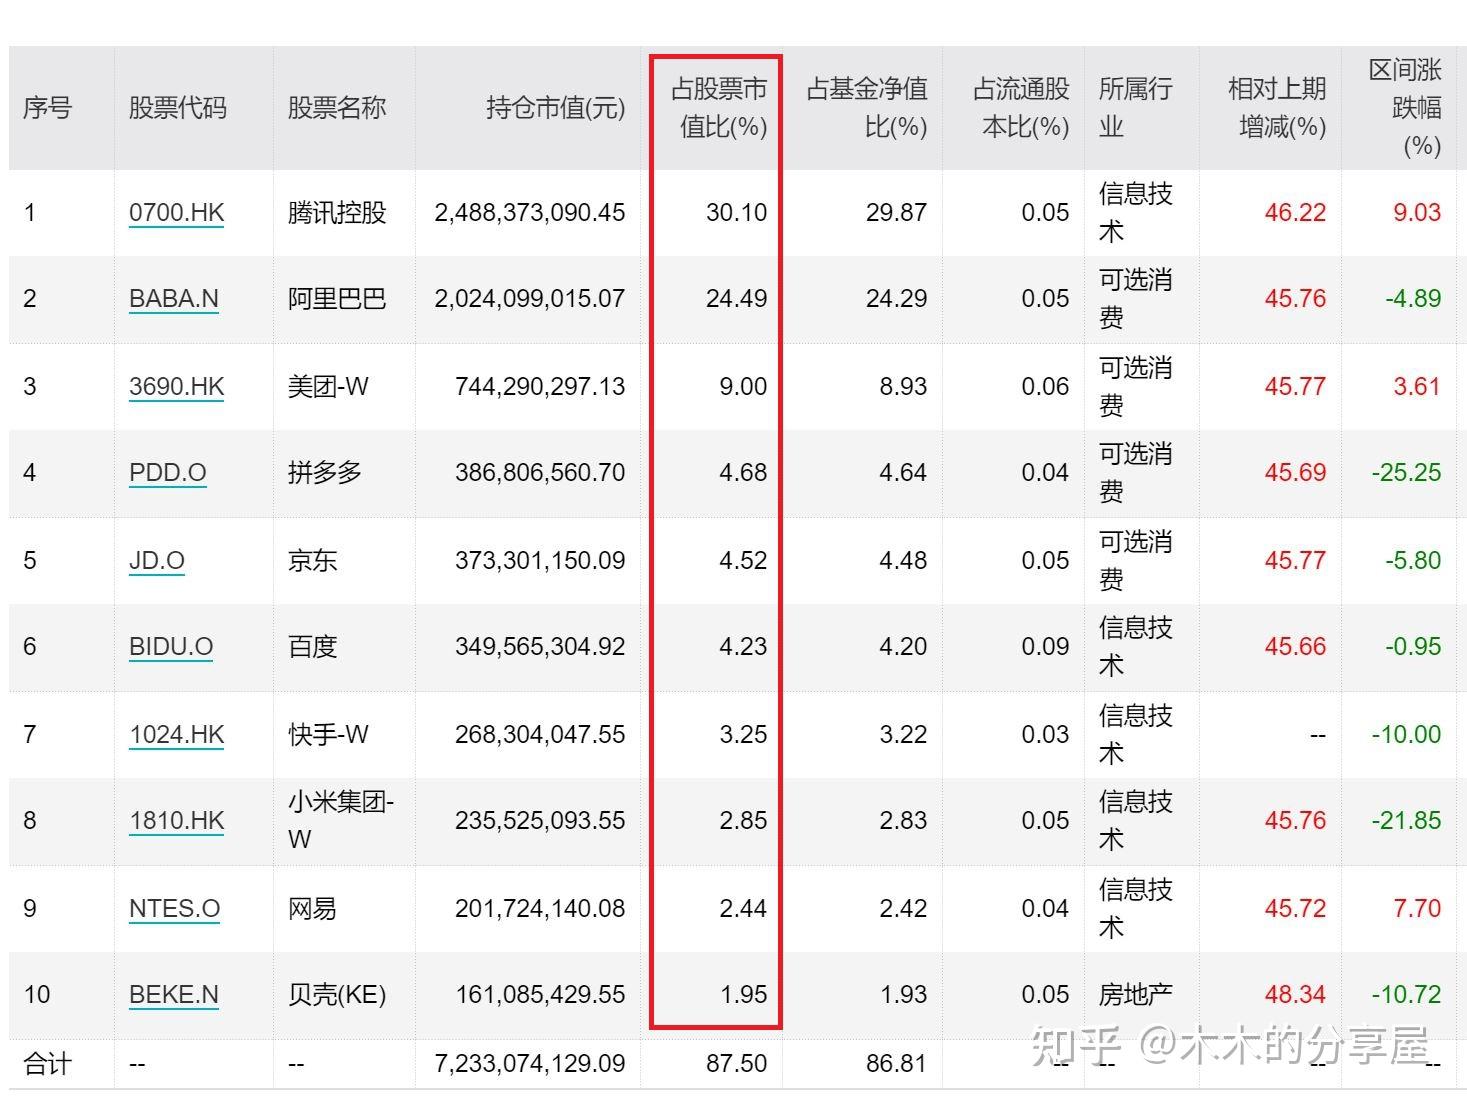The height and width of the screenshot is (1105, 1467).
Task: Open stock code link BEKE.N
Action: pyautogui.click(x=174, y=994)
